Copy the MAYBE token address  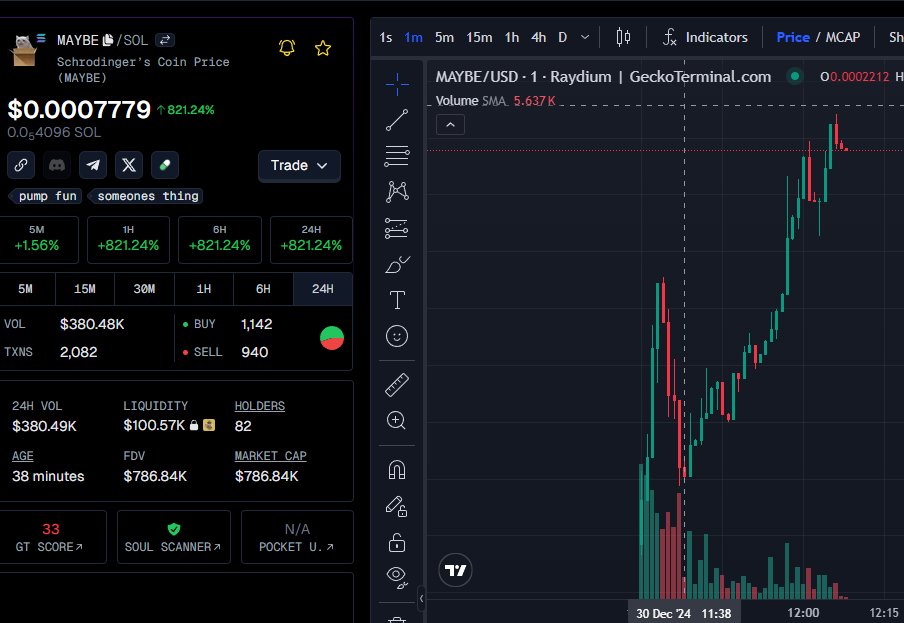pos(108,40)
